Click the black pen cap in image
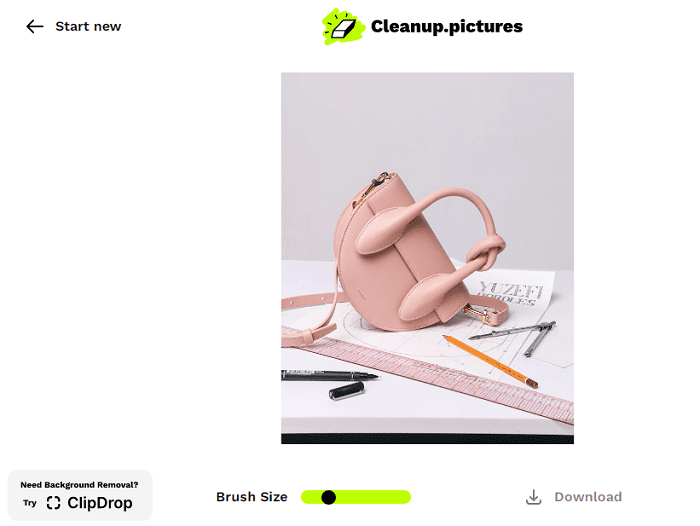700x526 pixels. coord(346,391)
